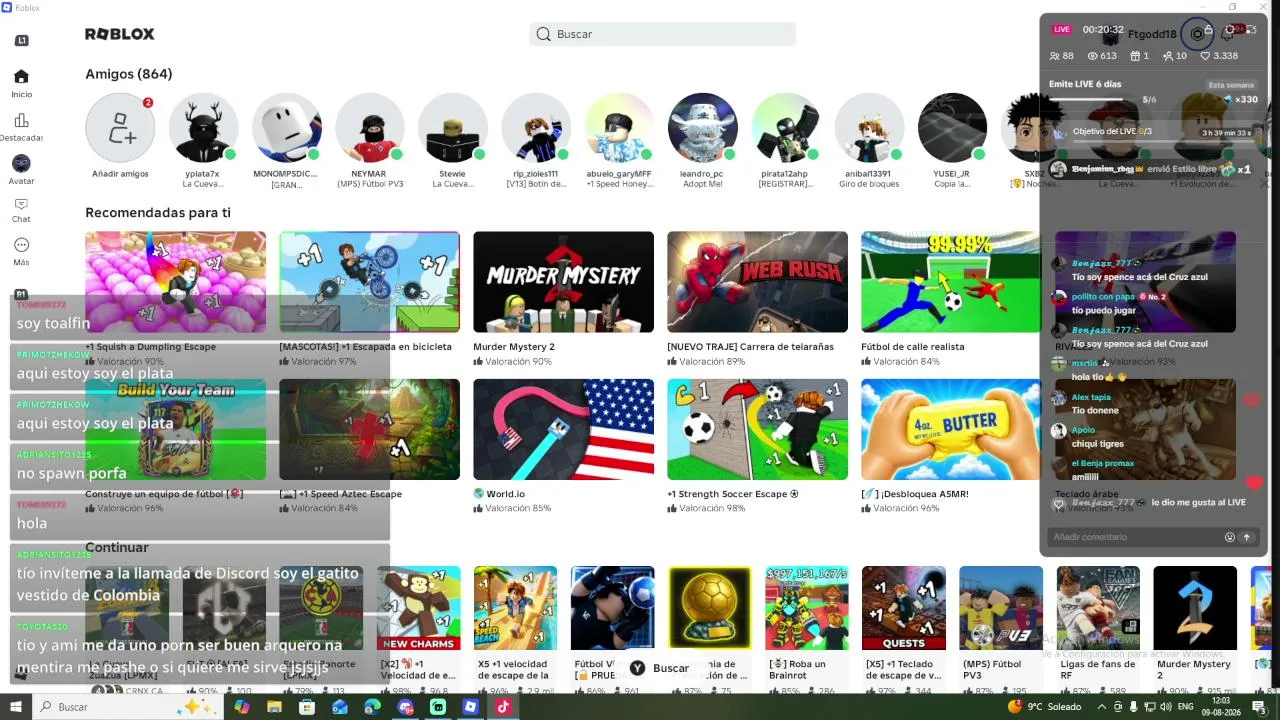Image resolution: width=1280 pixels, height=720 pixels.
Task: Open friend anibal13391 avatar
Action: coord(868,128)
